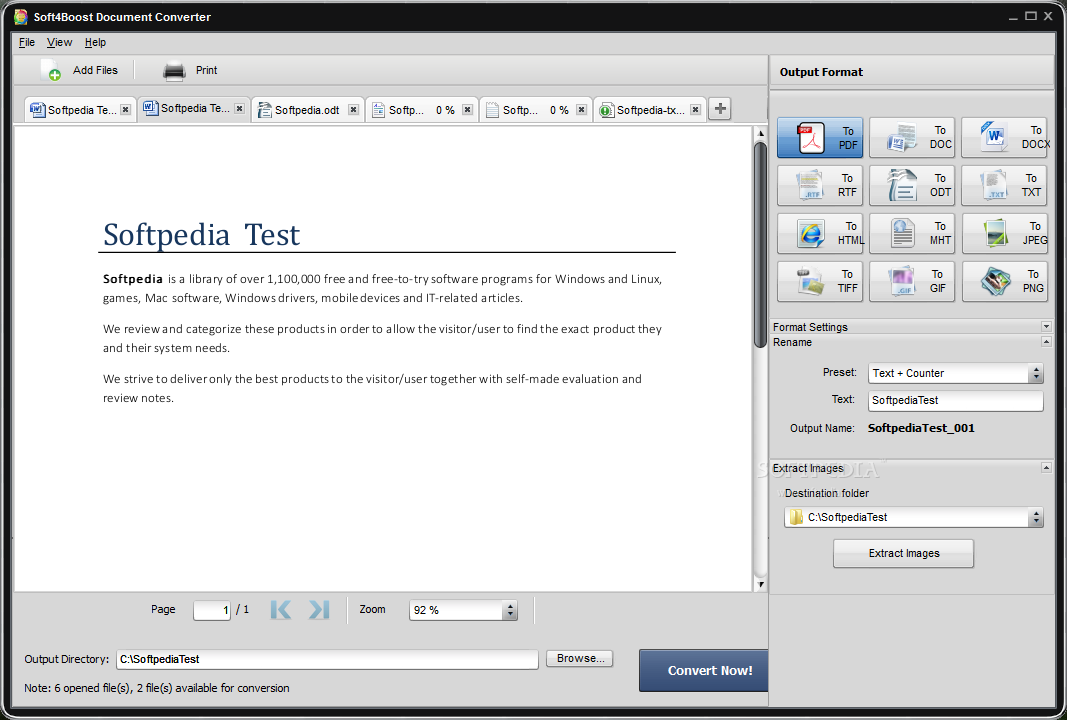Close the Softpedia-tx... tab
1067x720 pixels.
(x=695, y=110)
